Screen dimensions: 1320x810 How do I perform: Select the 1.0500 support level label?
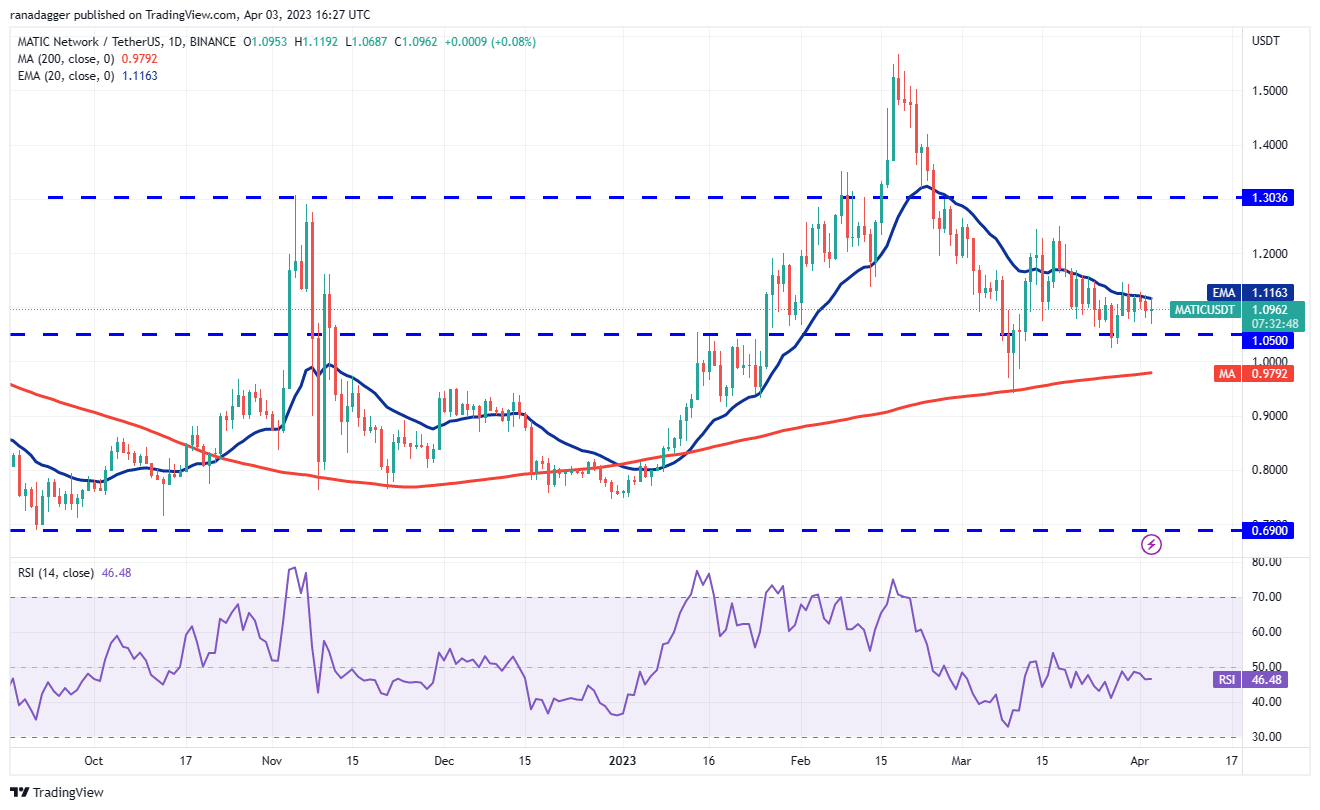tap(1268, 340)
